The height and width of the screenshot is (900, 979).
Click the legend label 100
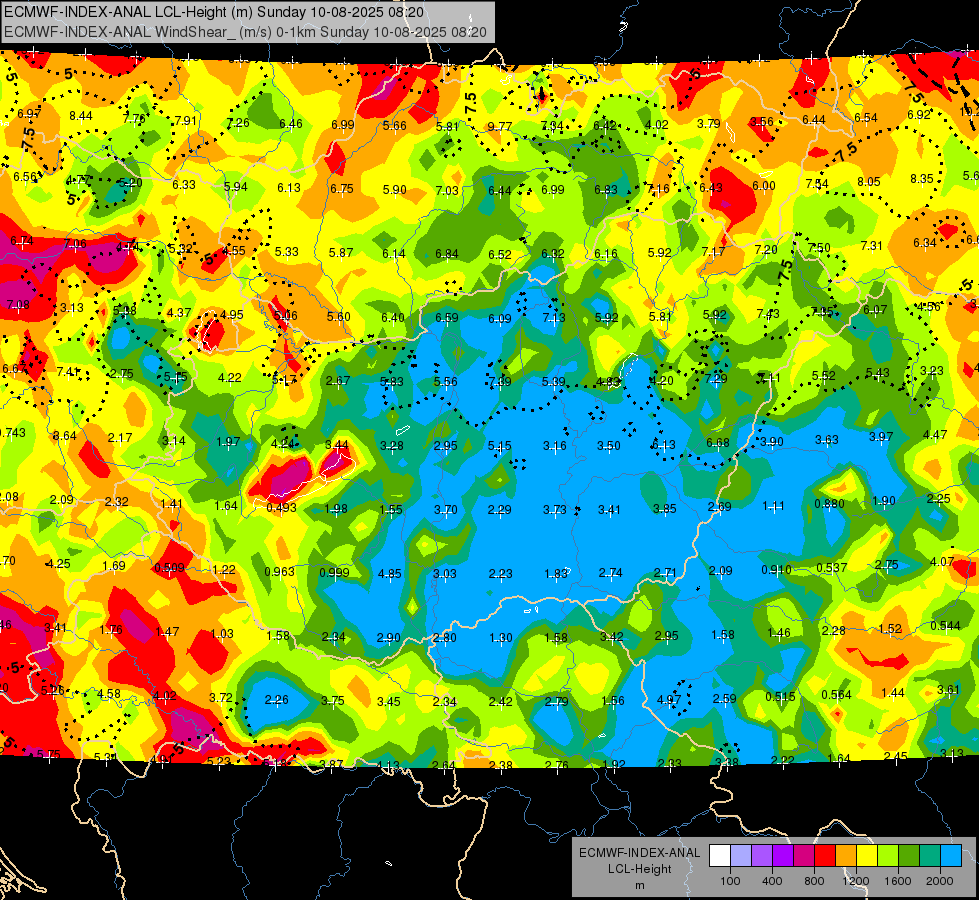click(x=730, y=881)
